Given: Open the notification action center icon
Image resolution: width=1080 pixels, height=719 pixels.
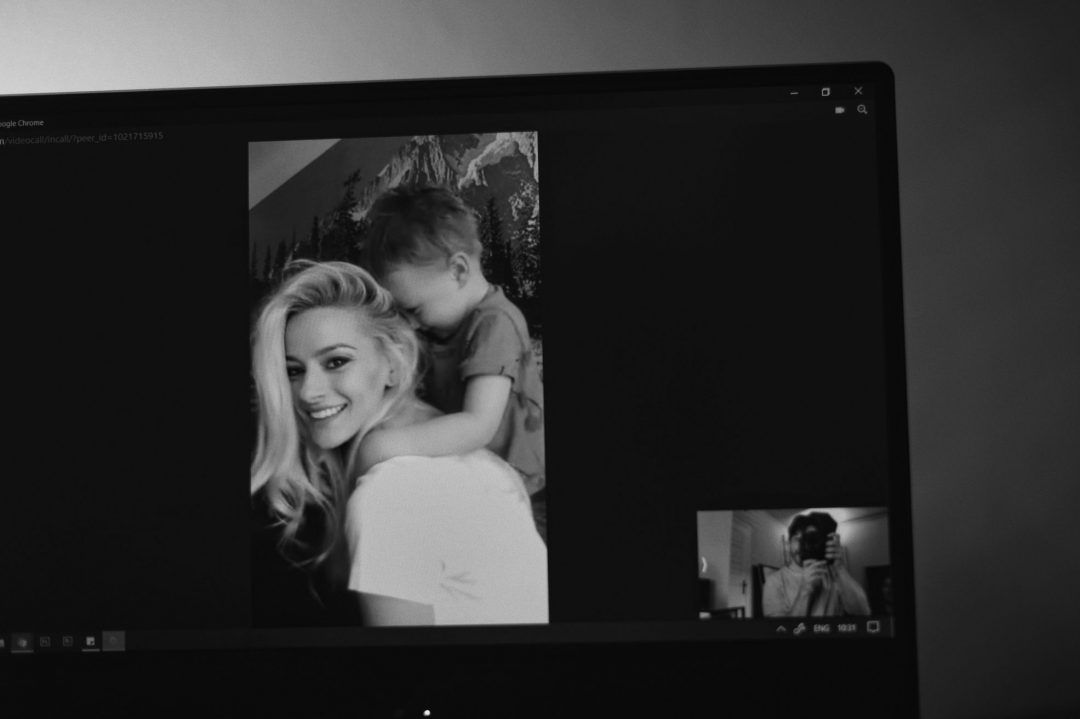Looking at the screenshot, I should [873, 627].
